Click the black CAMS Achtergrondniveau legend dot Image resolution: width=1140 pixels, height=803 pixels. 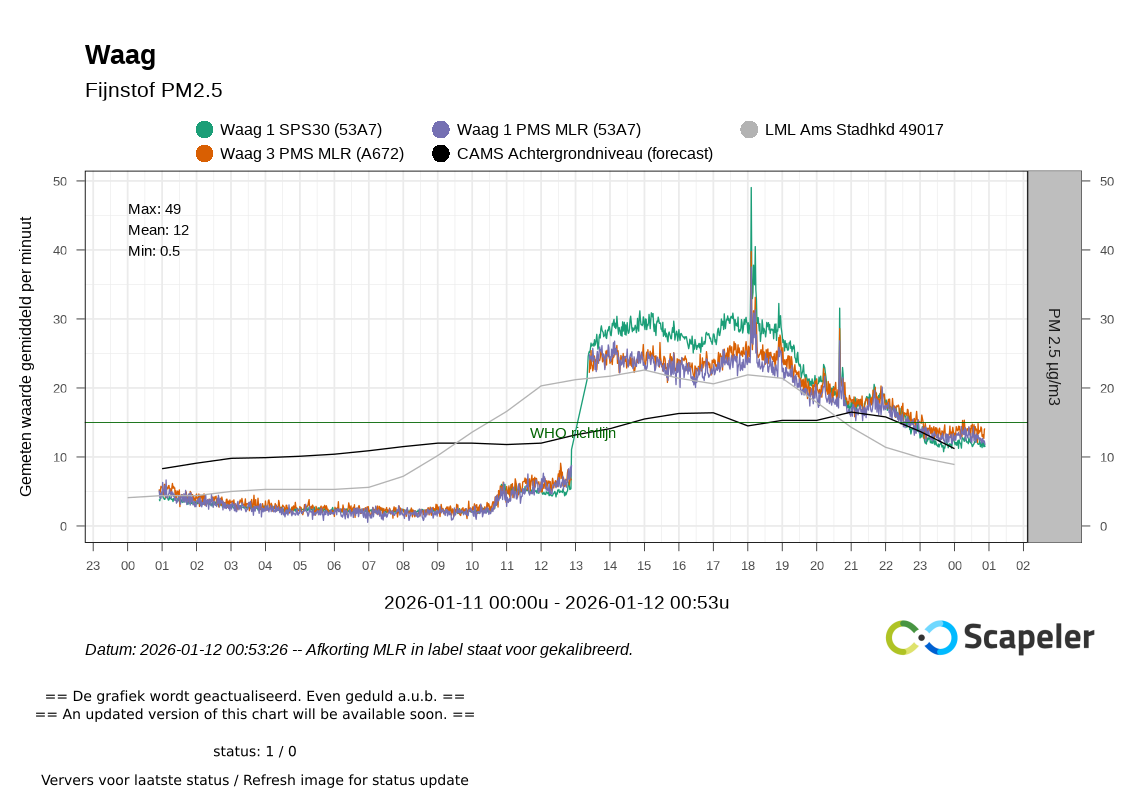(441, 153)
